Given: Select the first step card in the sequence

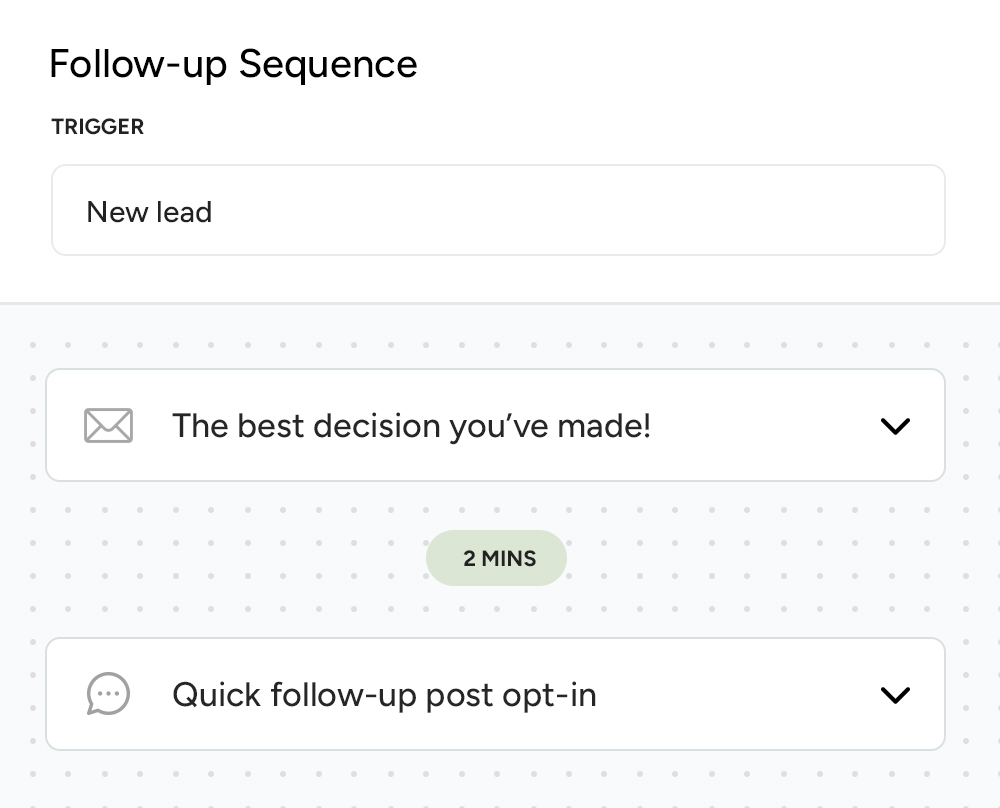Looking at the screenshot, I should click(x=496, y=425).
